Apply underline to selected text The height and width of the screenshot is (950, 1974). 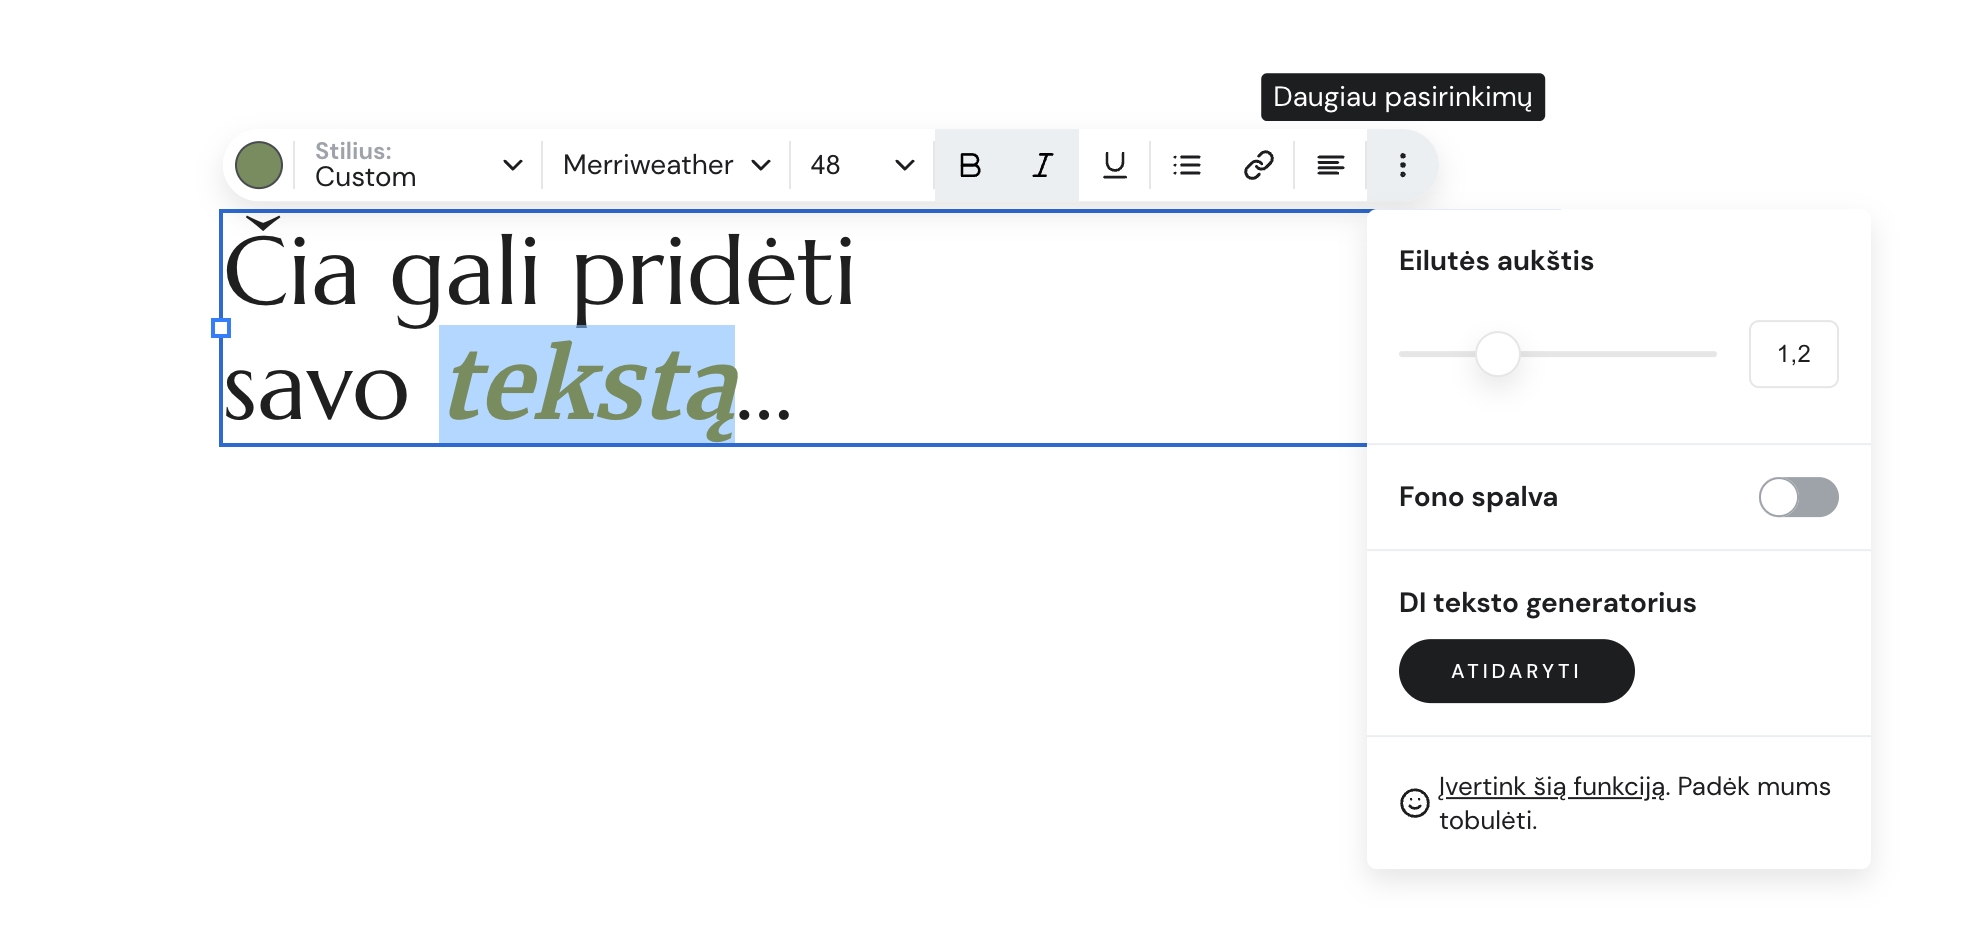pyautogui.click(x=1114, y=165)
